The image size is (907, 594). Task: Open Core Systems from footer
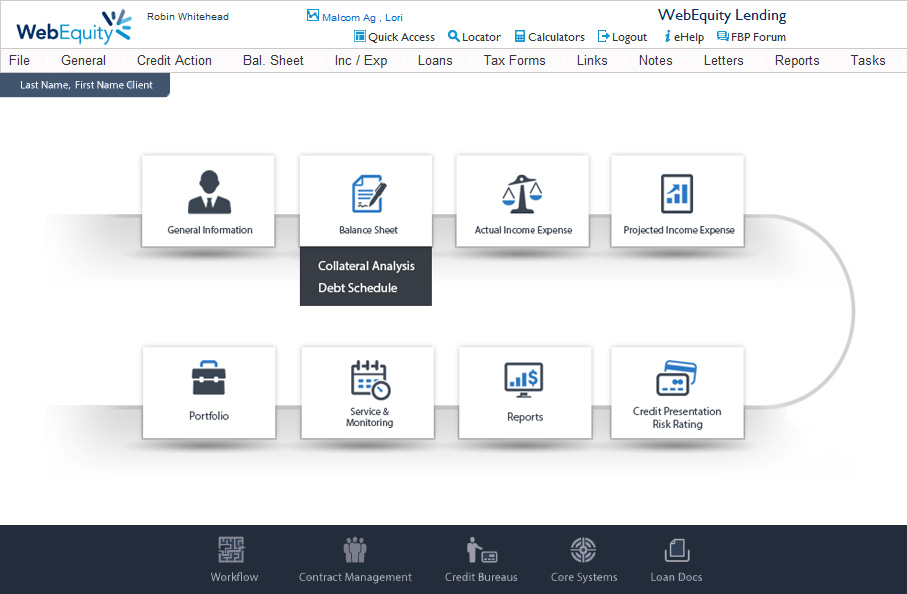click(x=584, y=550)
